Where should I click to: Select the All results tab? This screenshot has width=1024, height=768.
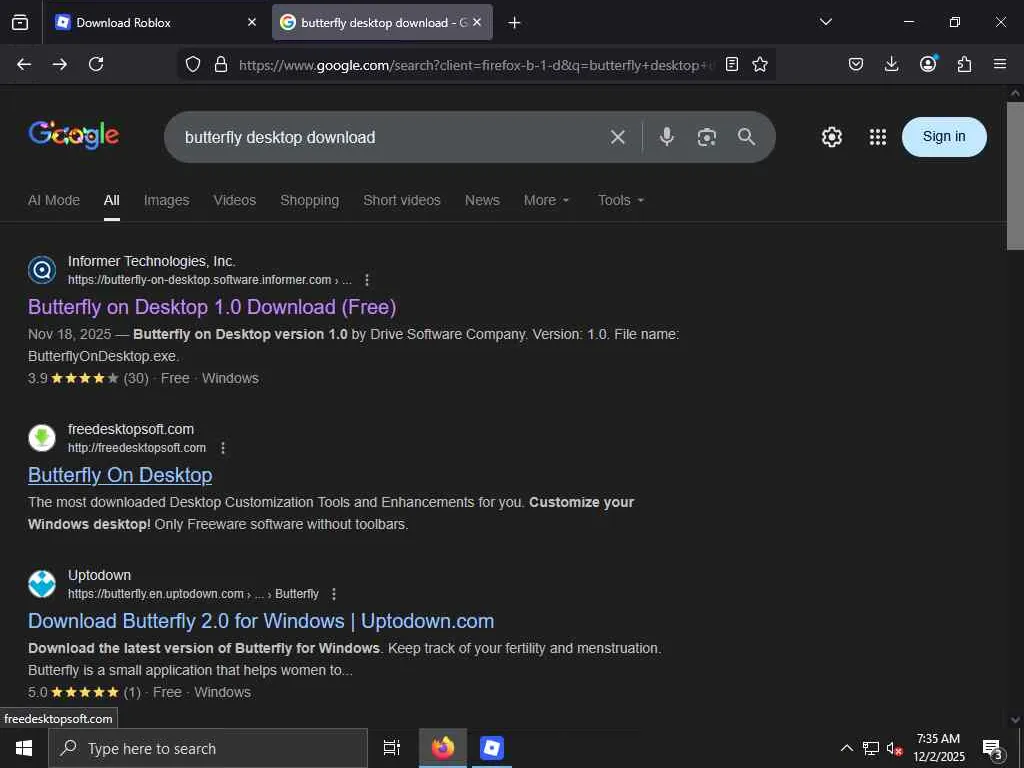click(112, 200)
